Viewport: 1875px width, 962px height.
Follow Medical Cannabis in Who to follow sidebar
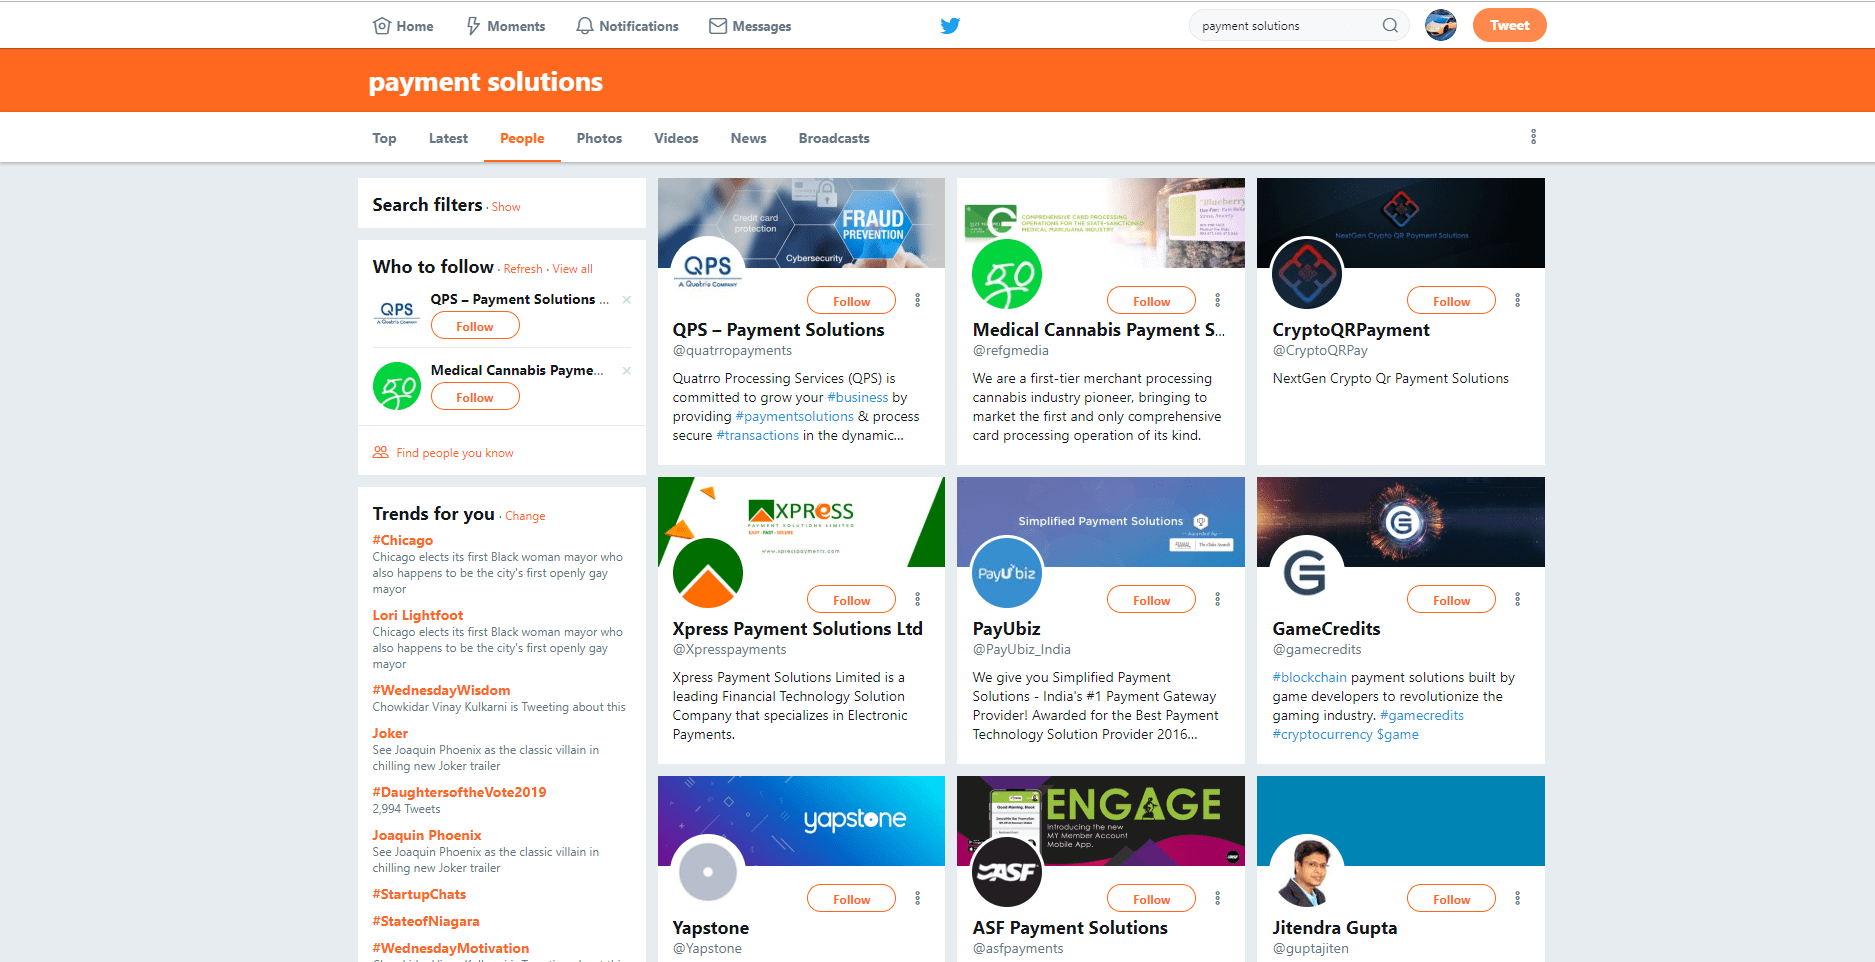point(475,397)
